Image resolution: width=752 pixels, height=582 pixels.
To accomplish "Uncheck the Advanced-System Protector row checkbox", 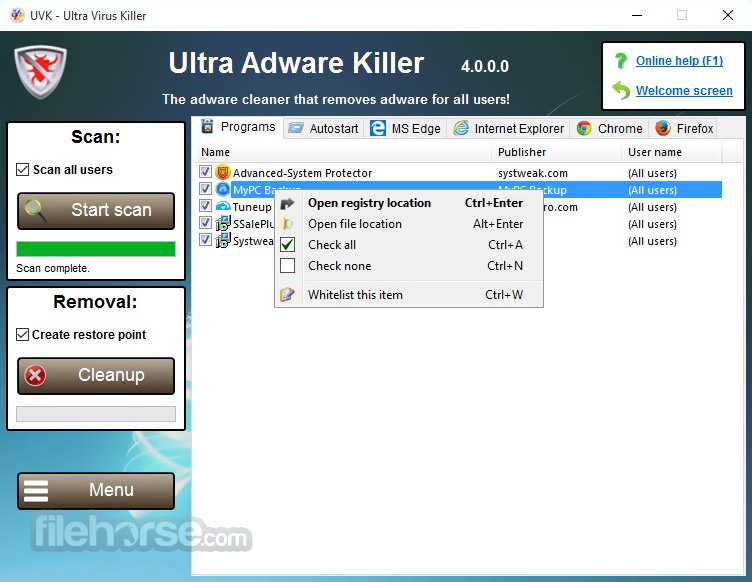I will (x=205, y=172).
